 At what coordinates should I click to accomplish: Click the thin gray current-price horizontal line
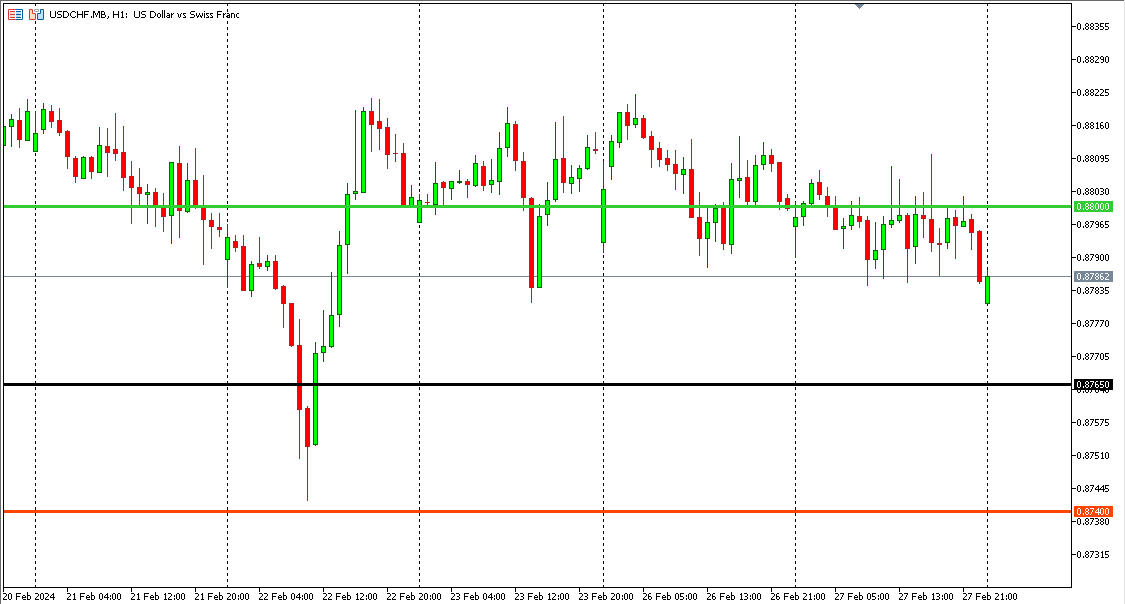click(x=537, y=276)
